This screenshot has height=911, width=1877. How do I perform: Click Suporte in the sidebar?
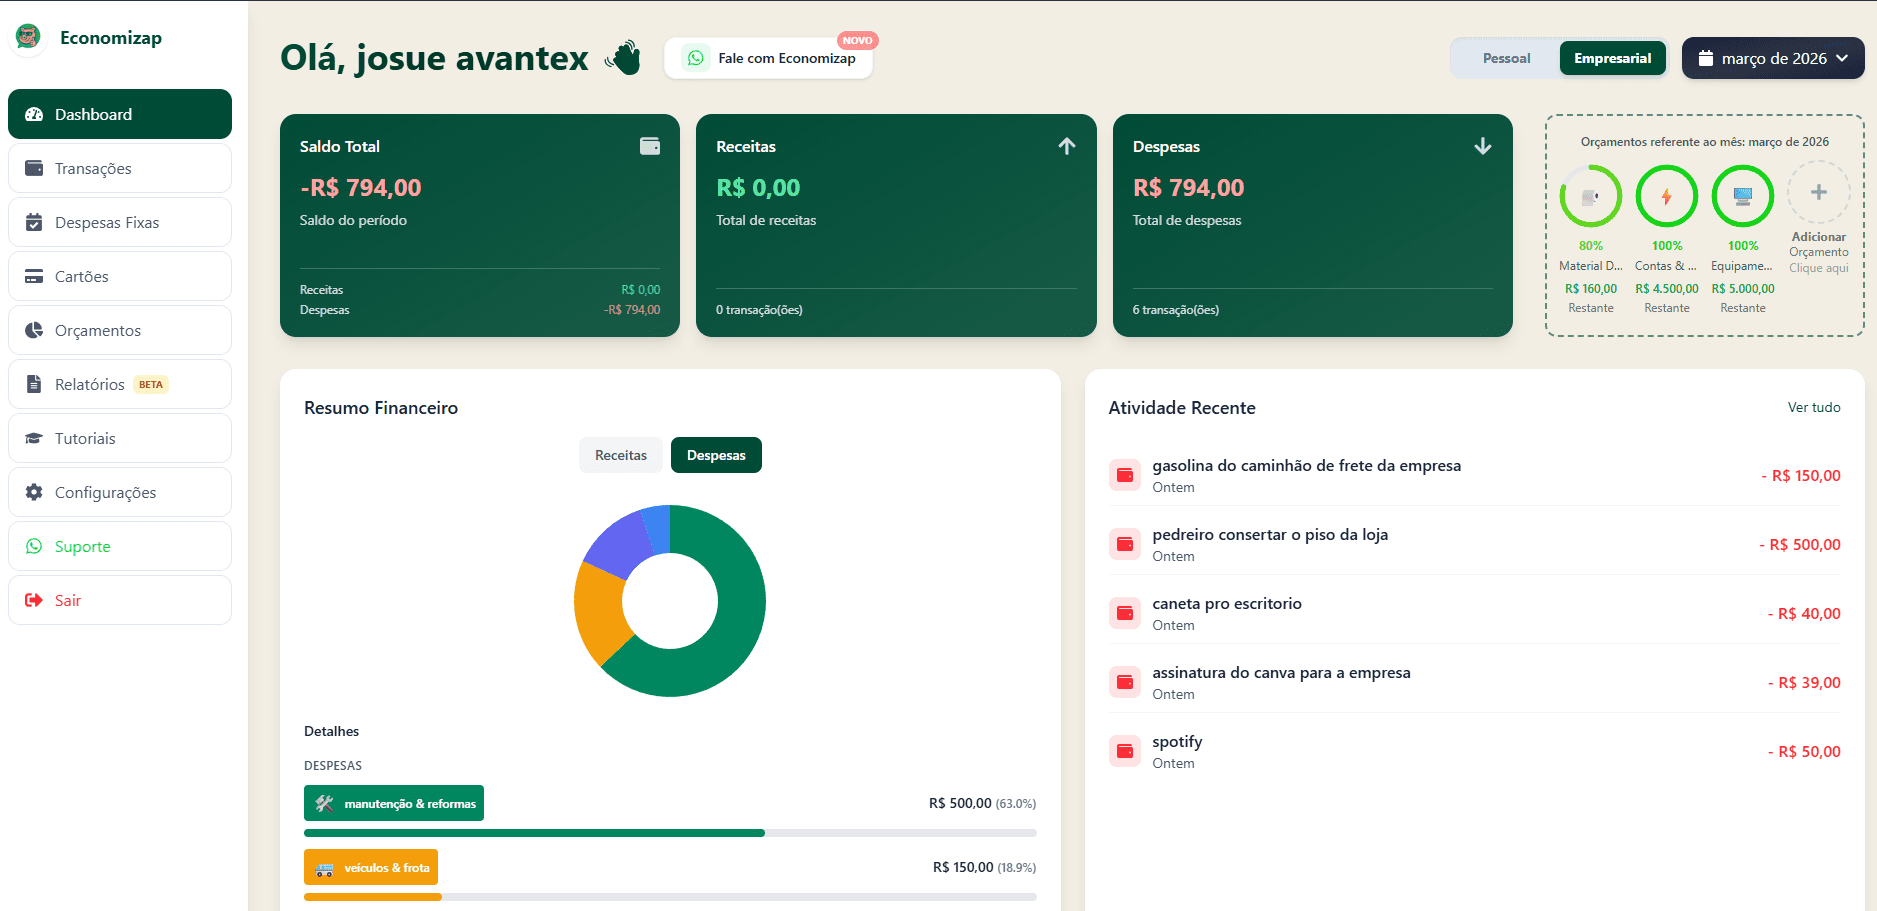[x=120, y=546]
